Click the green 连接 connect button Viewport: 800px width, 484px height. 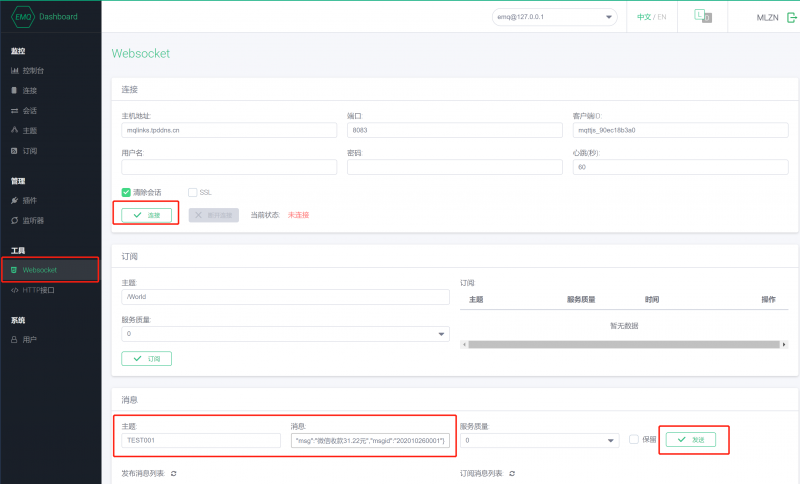tap(147, 215)
